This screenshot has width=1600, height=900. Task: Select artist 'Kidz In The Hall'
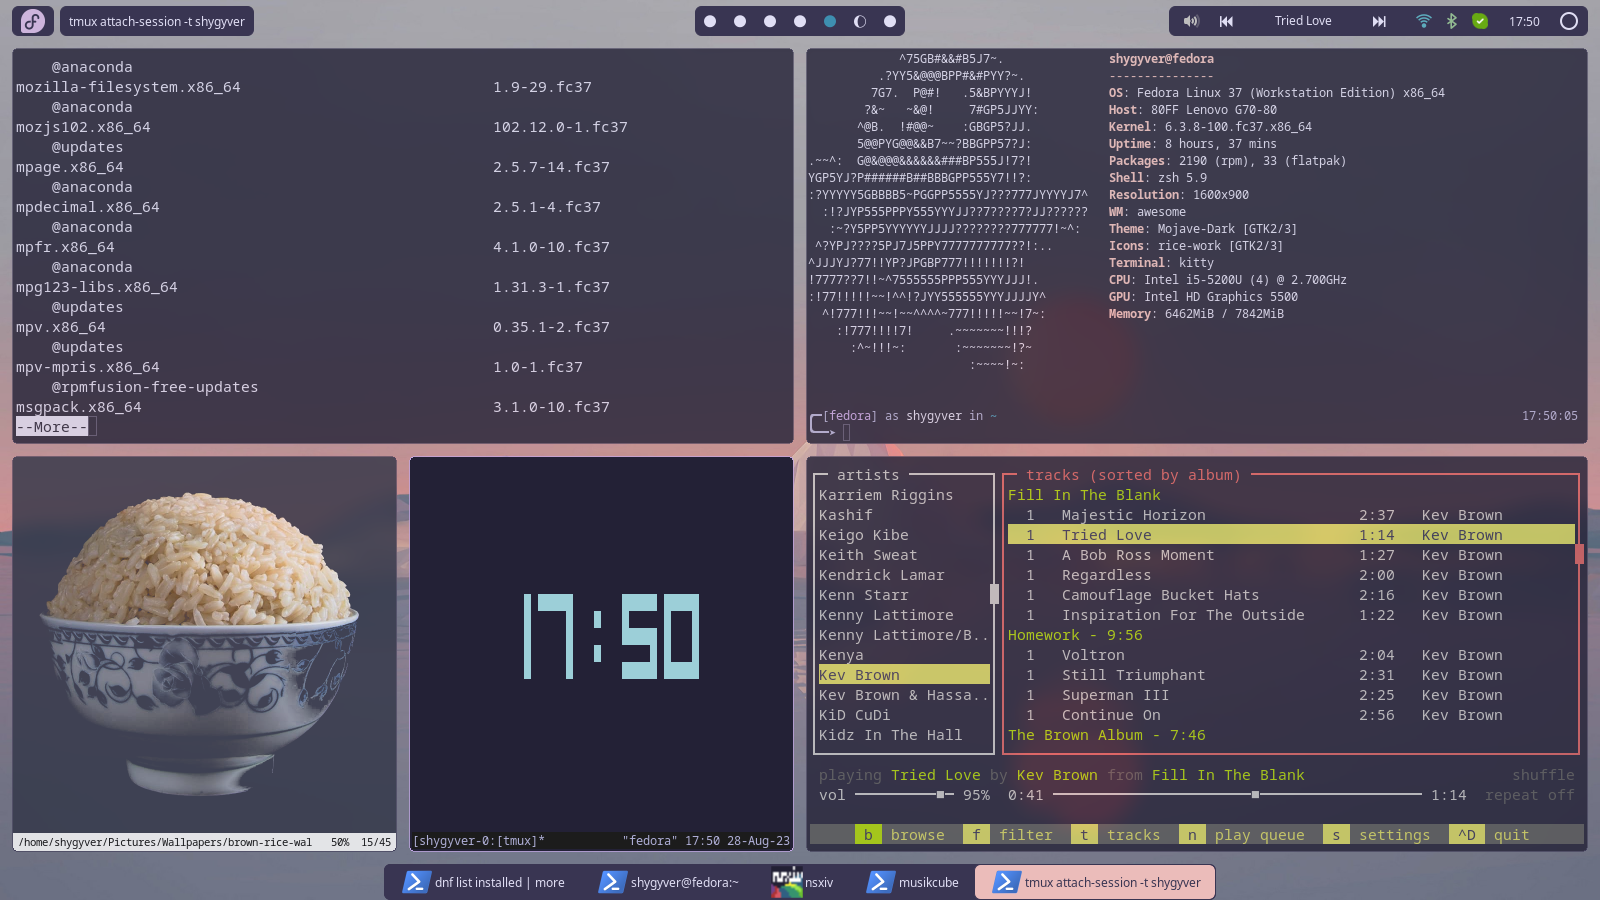(890, 735)
